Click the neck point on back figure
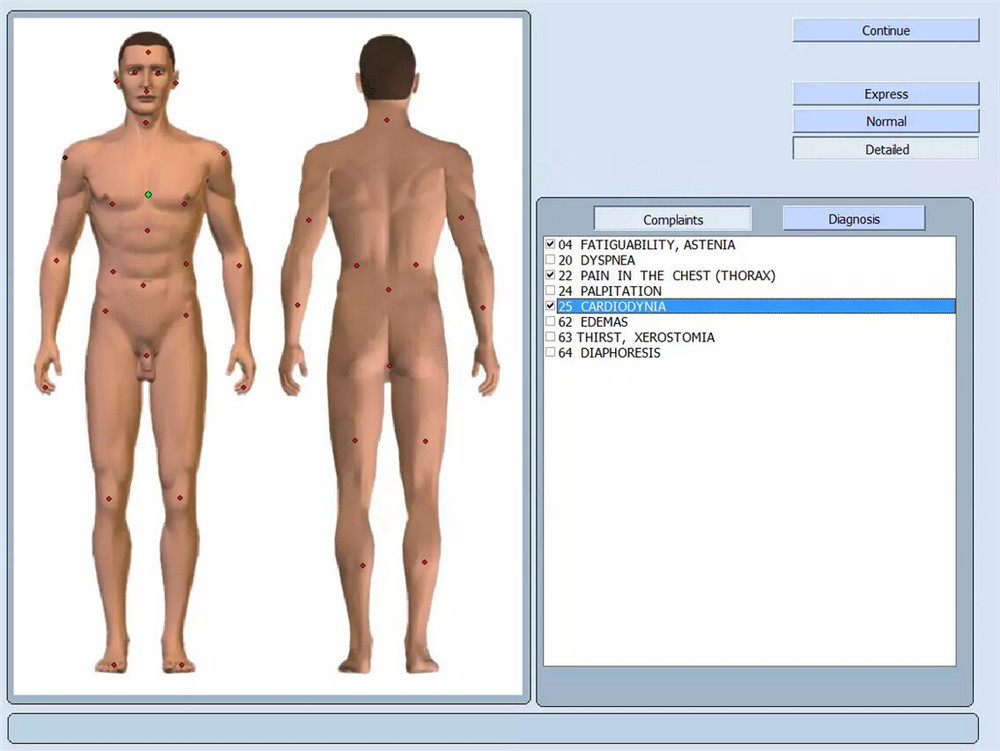This screenshot has height=751, width=1000. click(387, 120)
